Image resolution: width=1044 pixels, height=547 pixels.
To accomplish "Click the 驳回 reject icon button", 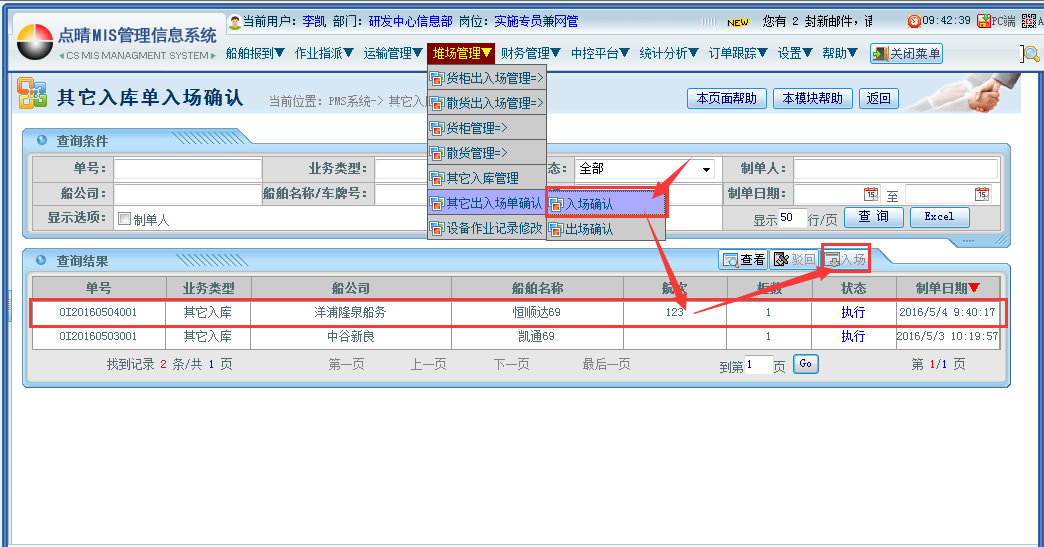I will tap(794, 260).
